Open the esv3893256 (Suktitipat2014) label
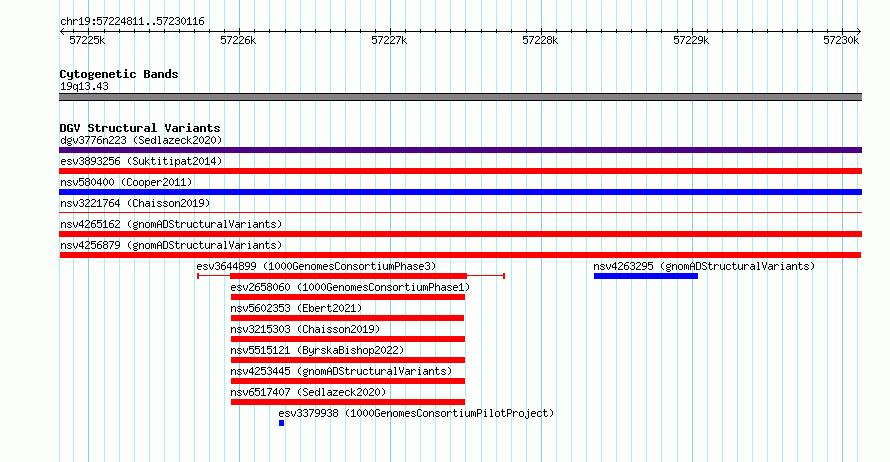 coord(141,161)
